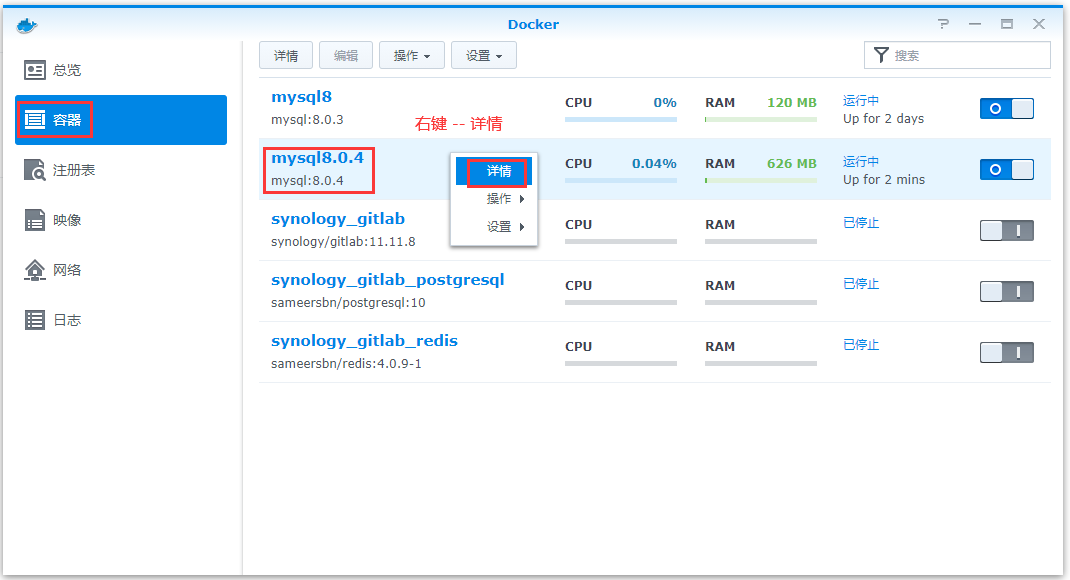Image resolution: width=1070 pixels, height=580 pixels.
Task: Open the 日志 log icon
Action: tap(35, 320)
